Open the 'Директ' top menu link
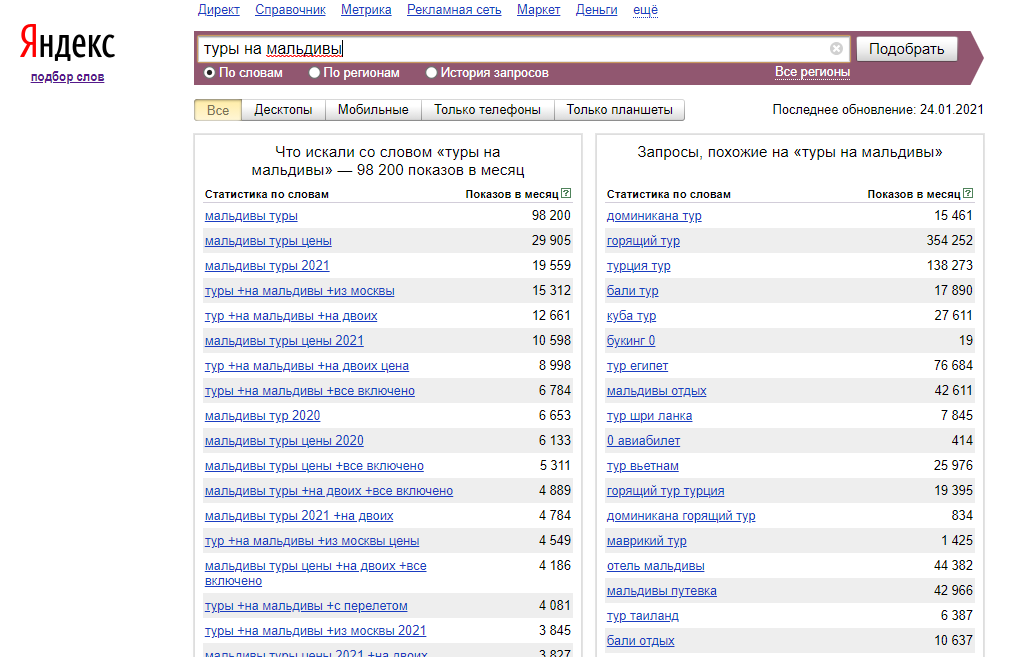Image resolution: width=1018 pixels, height=657 pixels. coord(219,10)
